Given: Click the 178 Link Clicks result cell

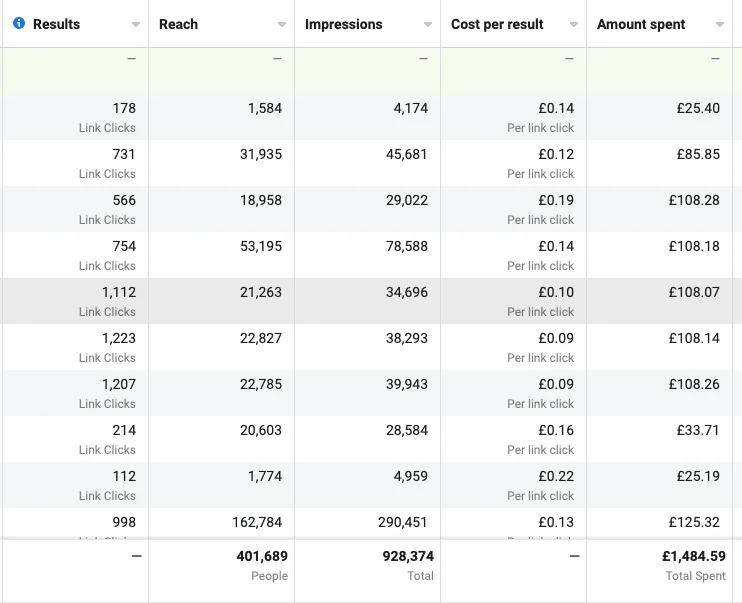Looking at the screenshot, I should click(74, 117).
